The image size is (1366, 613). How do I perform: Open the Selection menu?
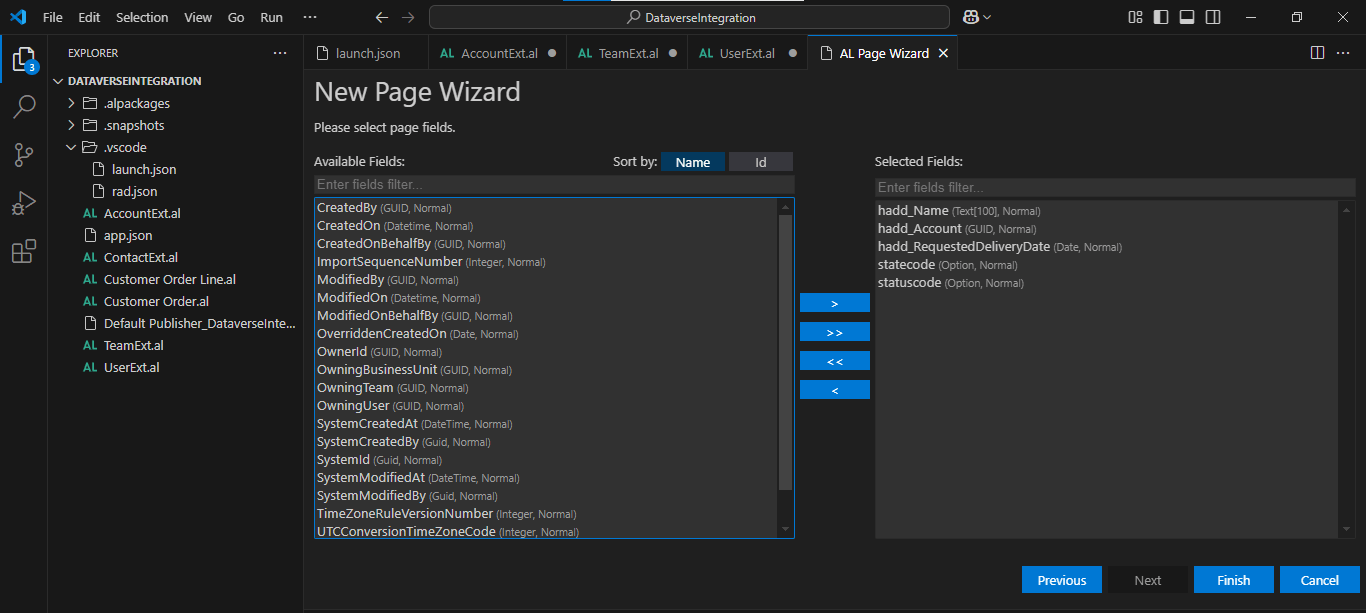142,17
